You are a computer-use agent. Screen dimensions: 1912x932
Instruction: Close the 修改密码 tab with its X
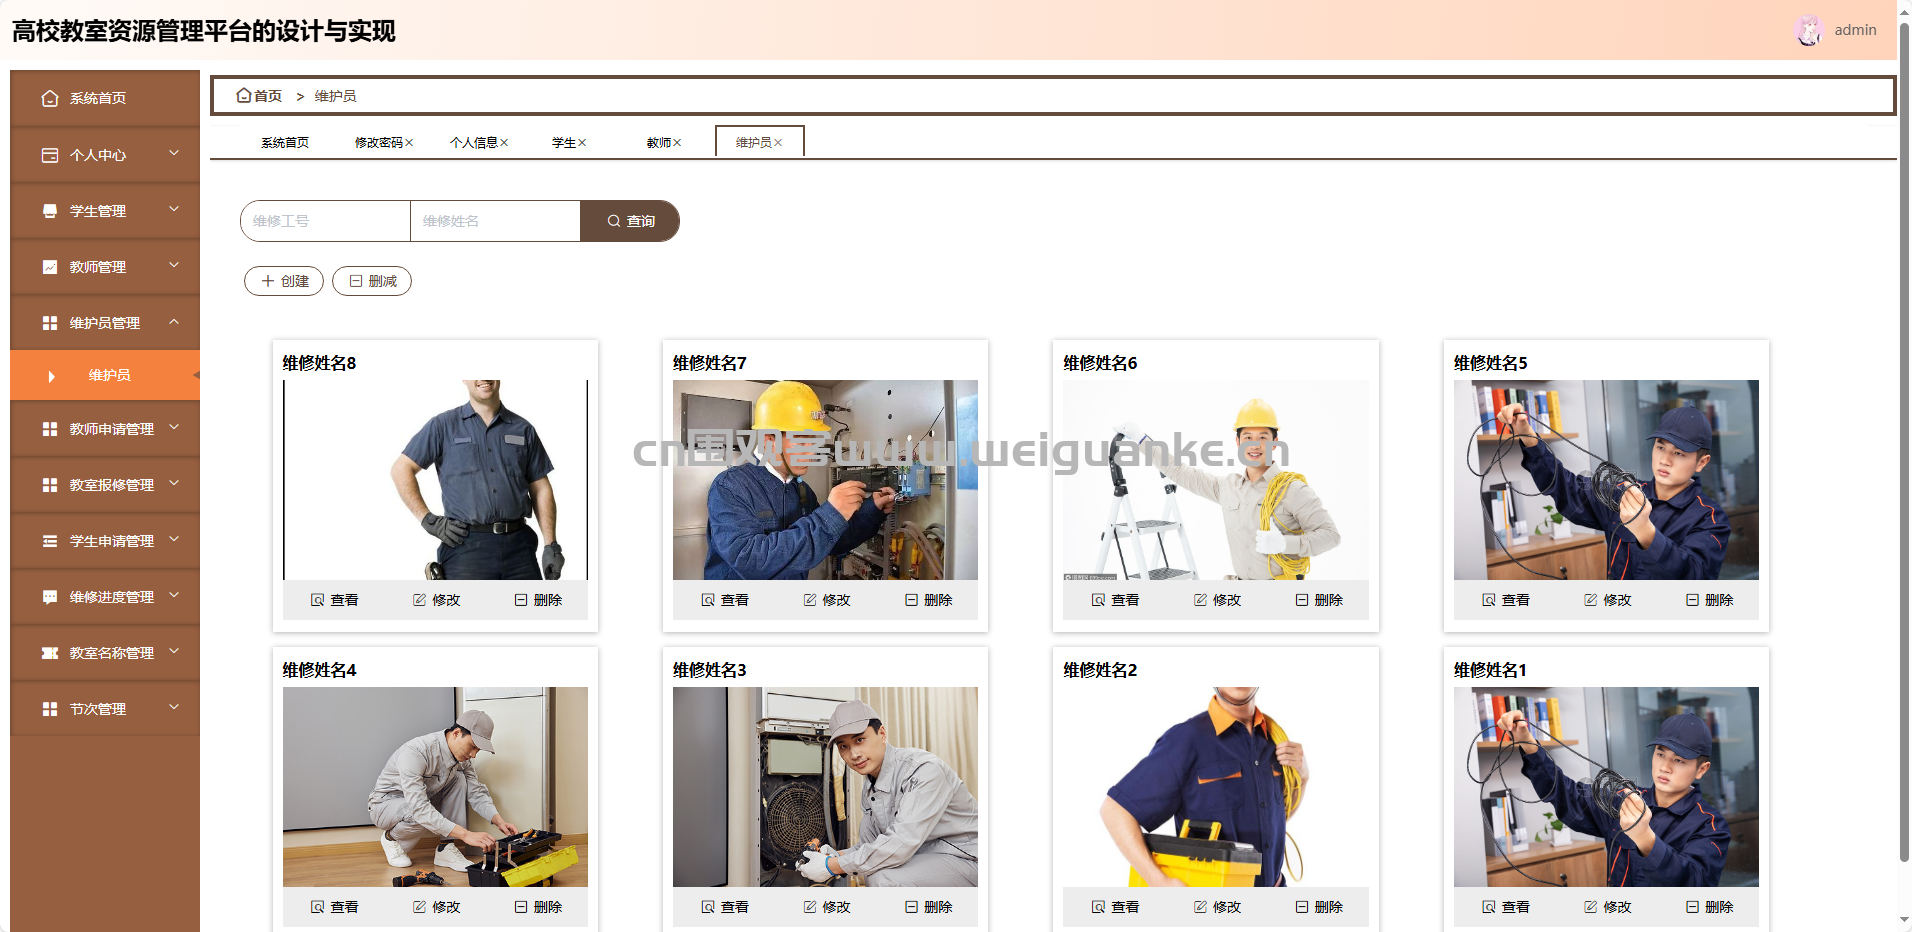point(409,143)
